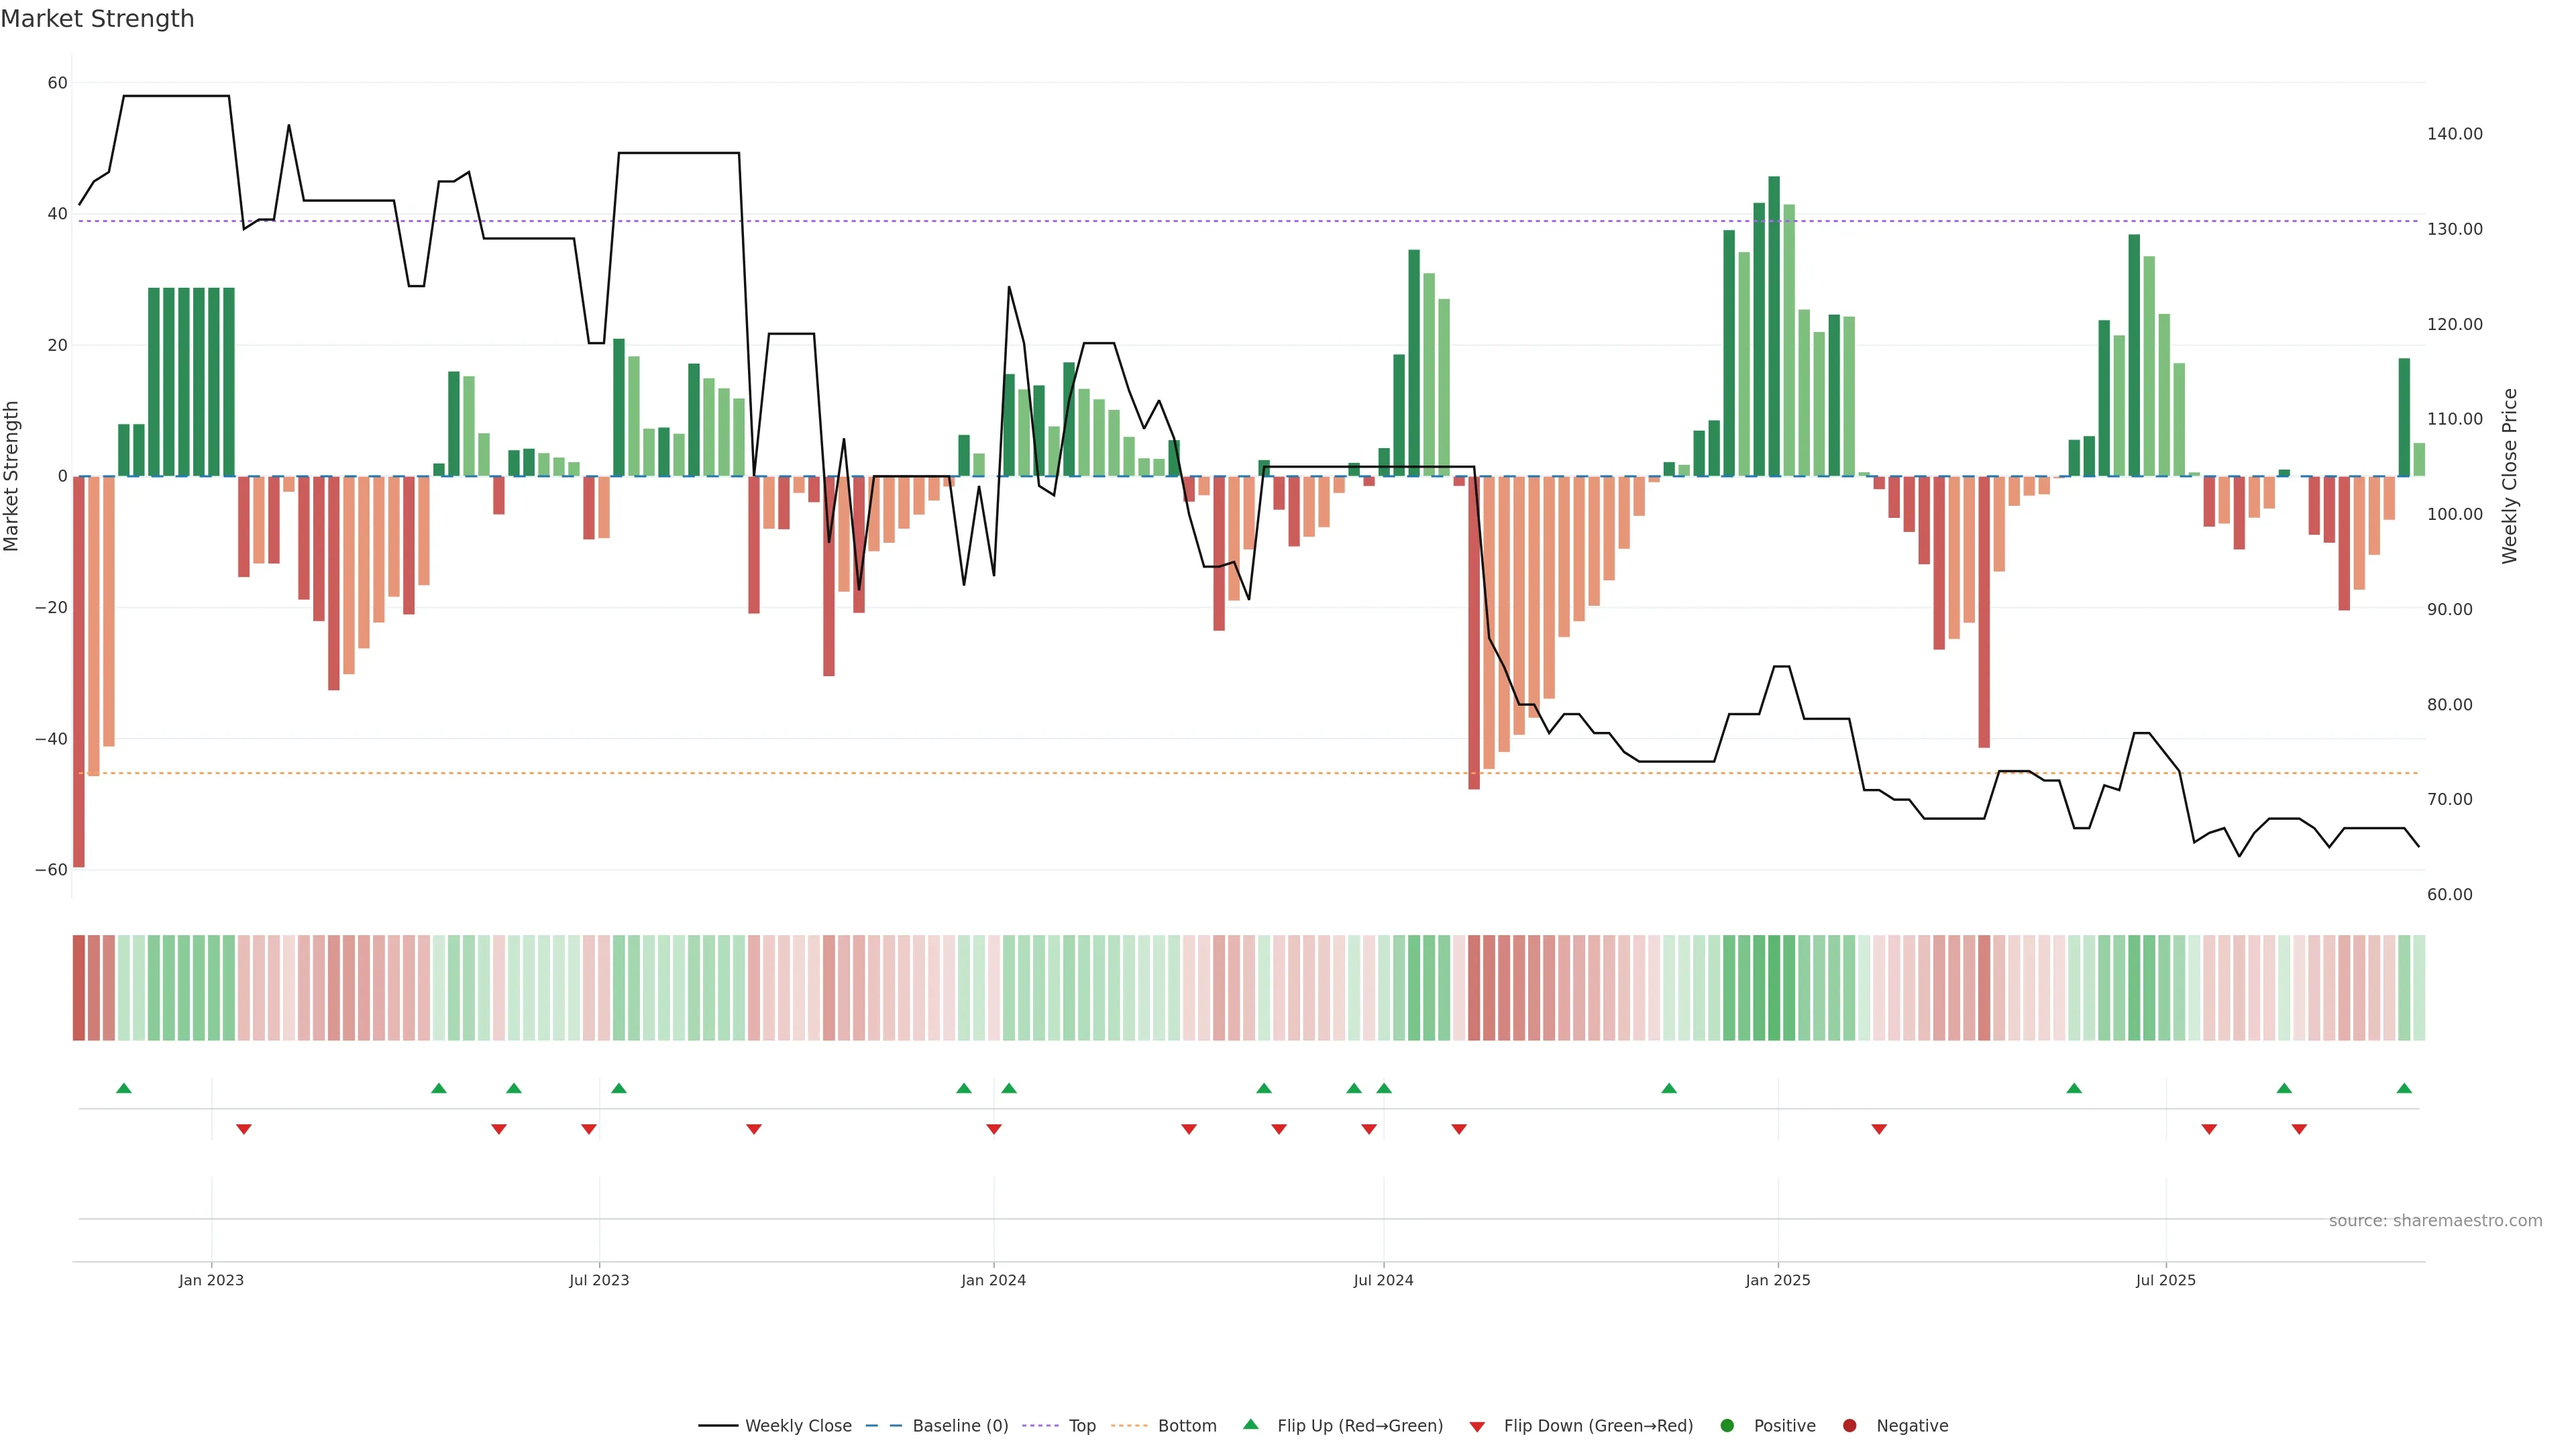This screenshot has height=1449, width=2576.
Task: Click the first dark red heatmap strip cell
Action: point(78,988)
